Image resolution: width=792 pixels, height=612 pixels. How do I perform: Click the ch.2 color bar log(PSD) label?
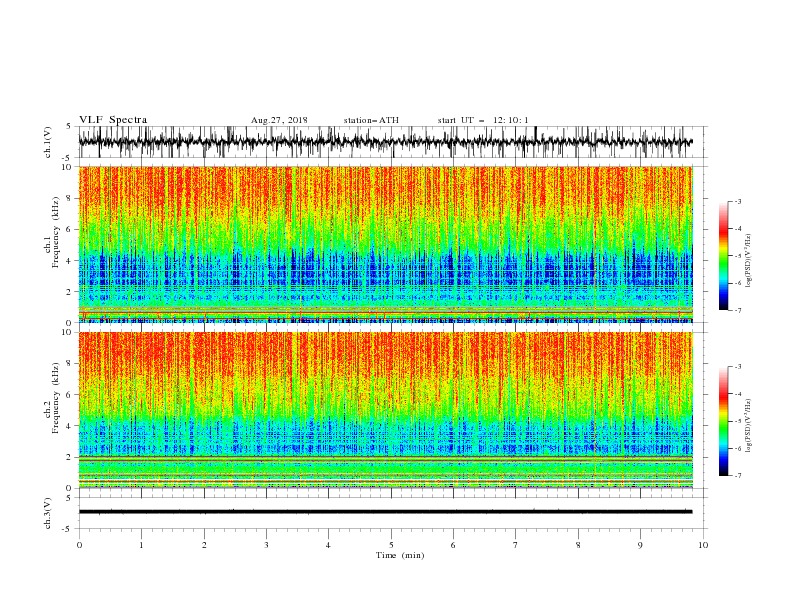tap(749, 425)
